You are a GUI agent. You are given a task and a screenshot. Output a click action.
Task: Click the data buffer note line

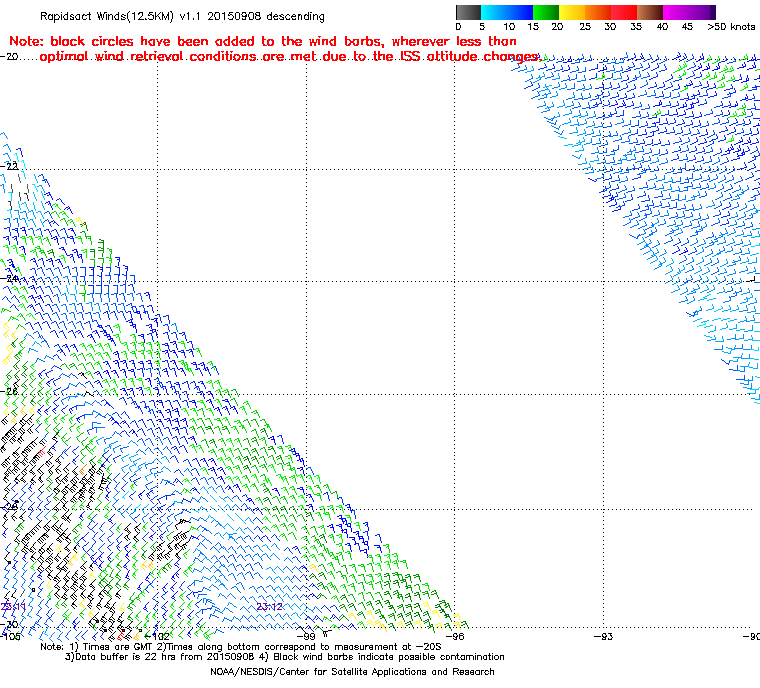[x=285, y=657]
